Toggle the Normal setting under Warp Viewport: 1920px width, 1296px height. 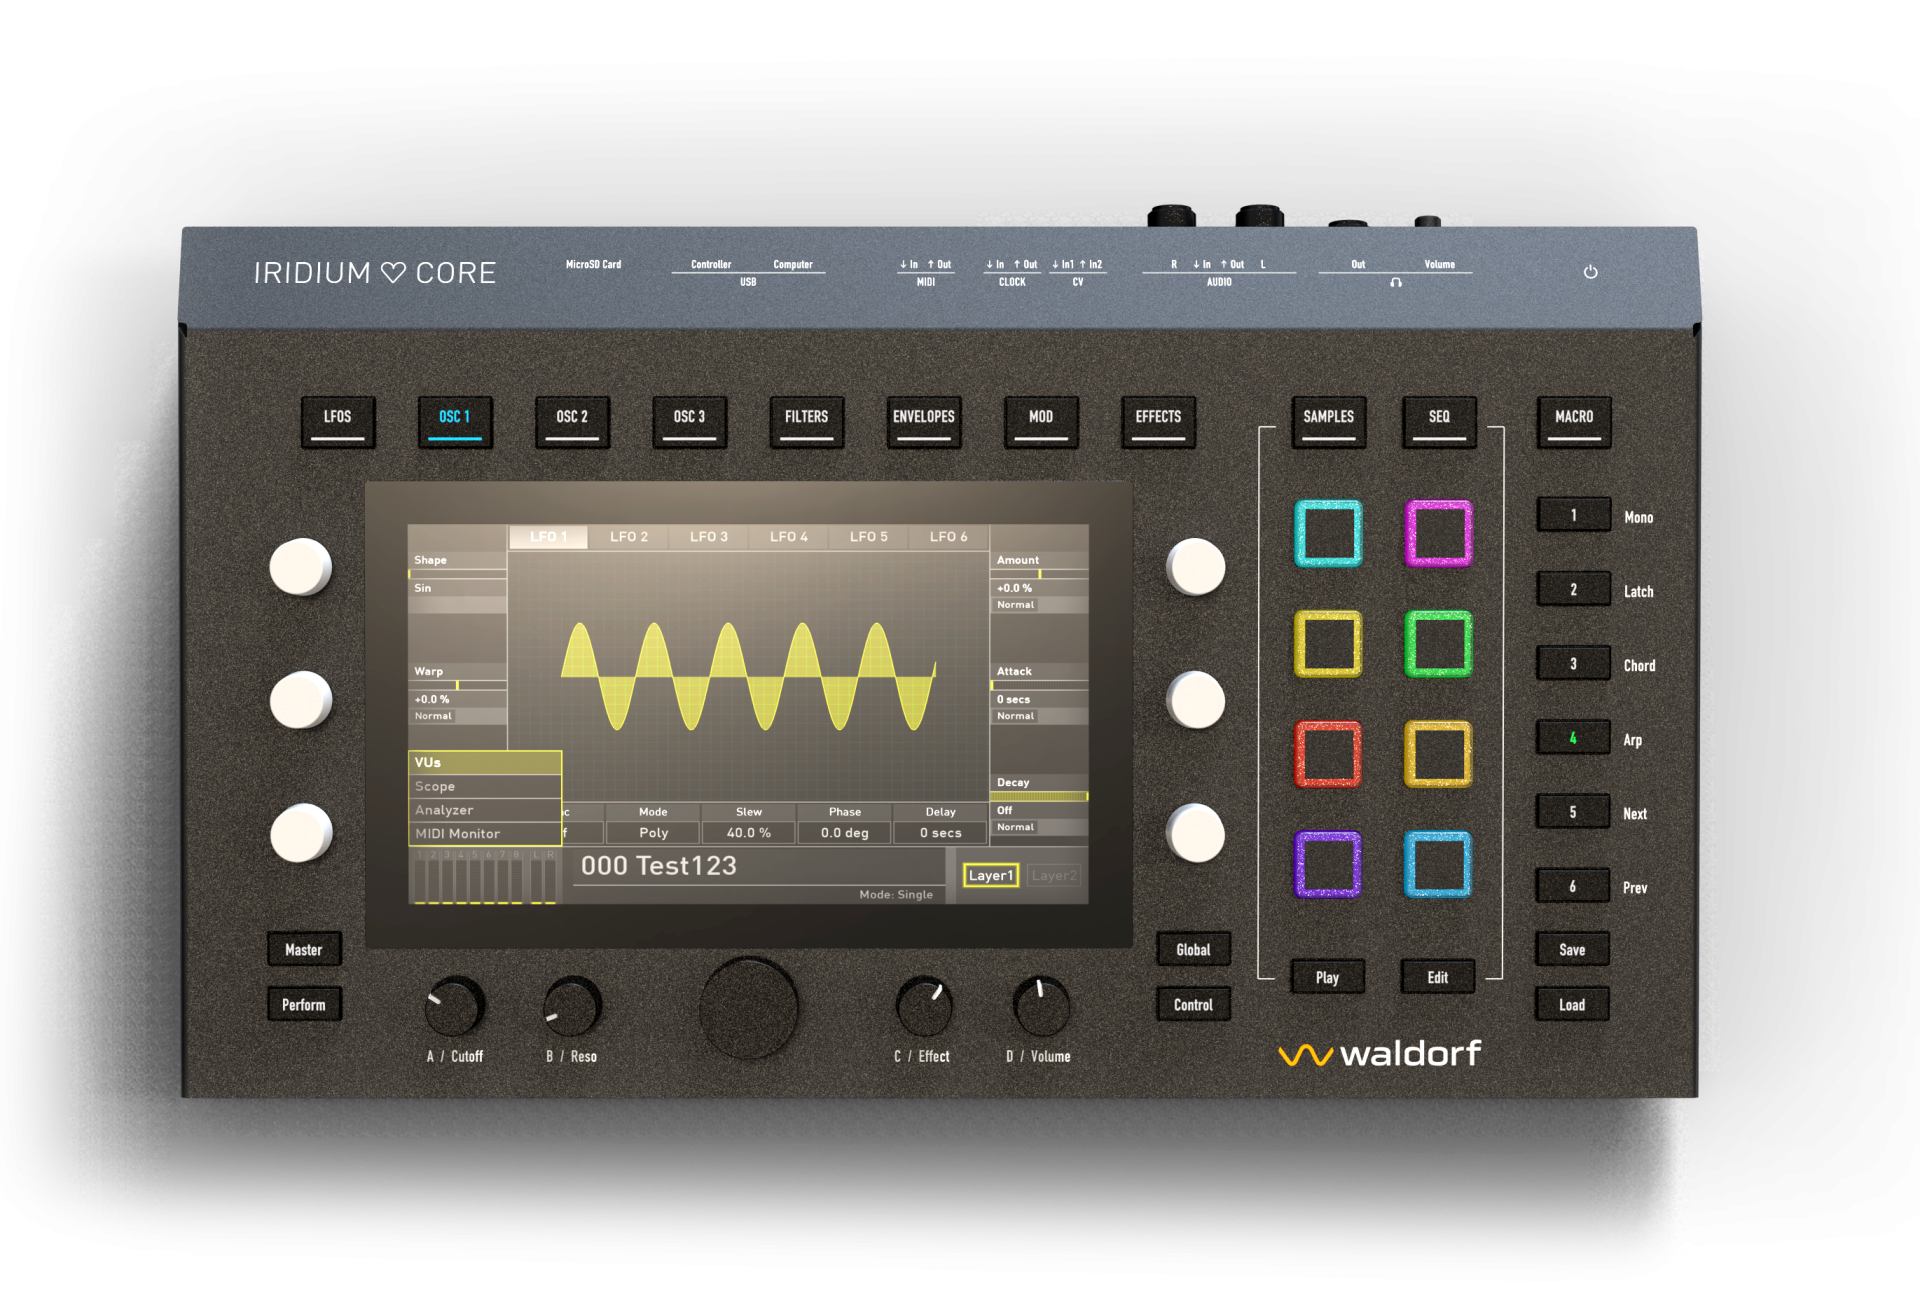coord(434,716)
